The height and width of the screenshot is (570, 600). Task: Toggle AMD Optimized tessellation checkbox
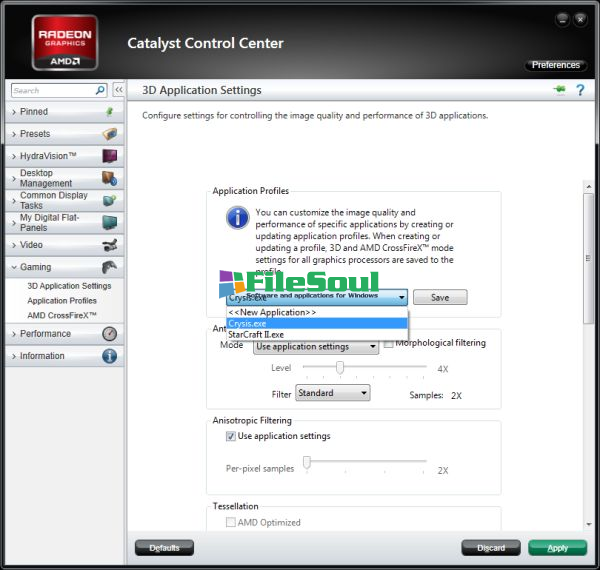tap(231, 522)
